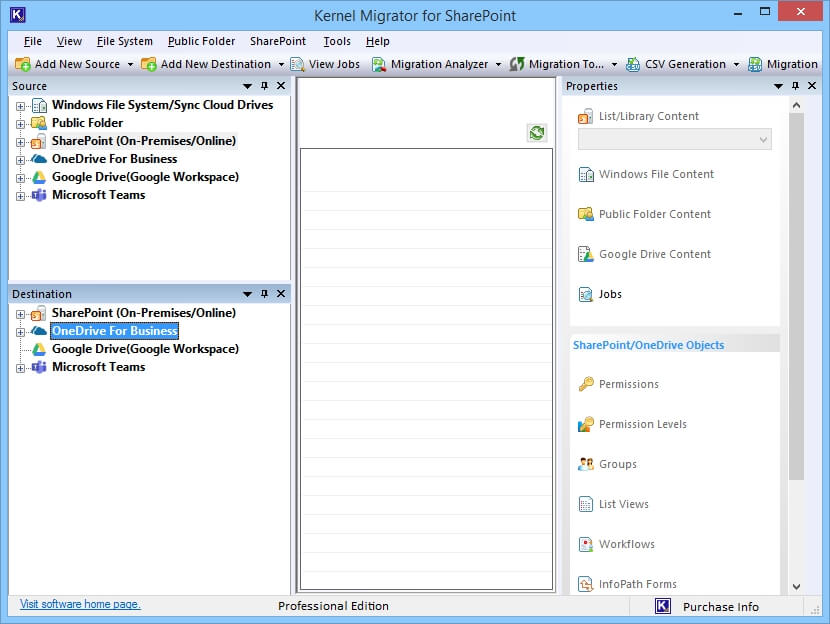Viewport: 830px width, 624px height.
Task: Open the List/Library Content combo box
Action: (x=674, y=140)
